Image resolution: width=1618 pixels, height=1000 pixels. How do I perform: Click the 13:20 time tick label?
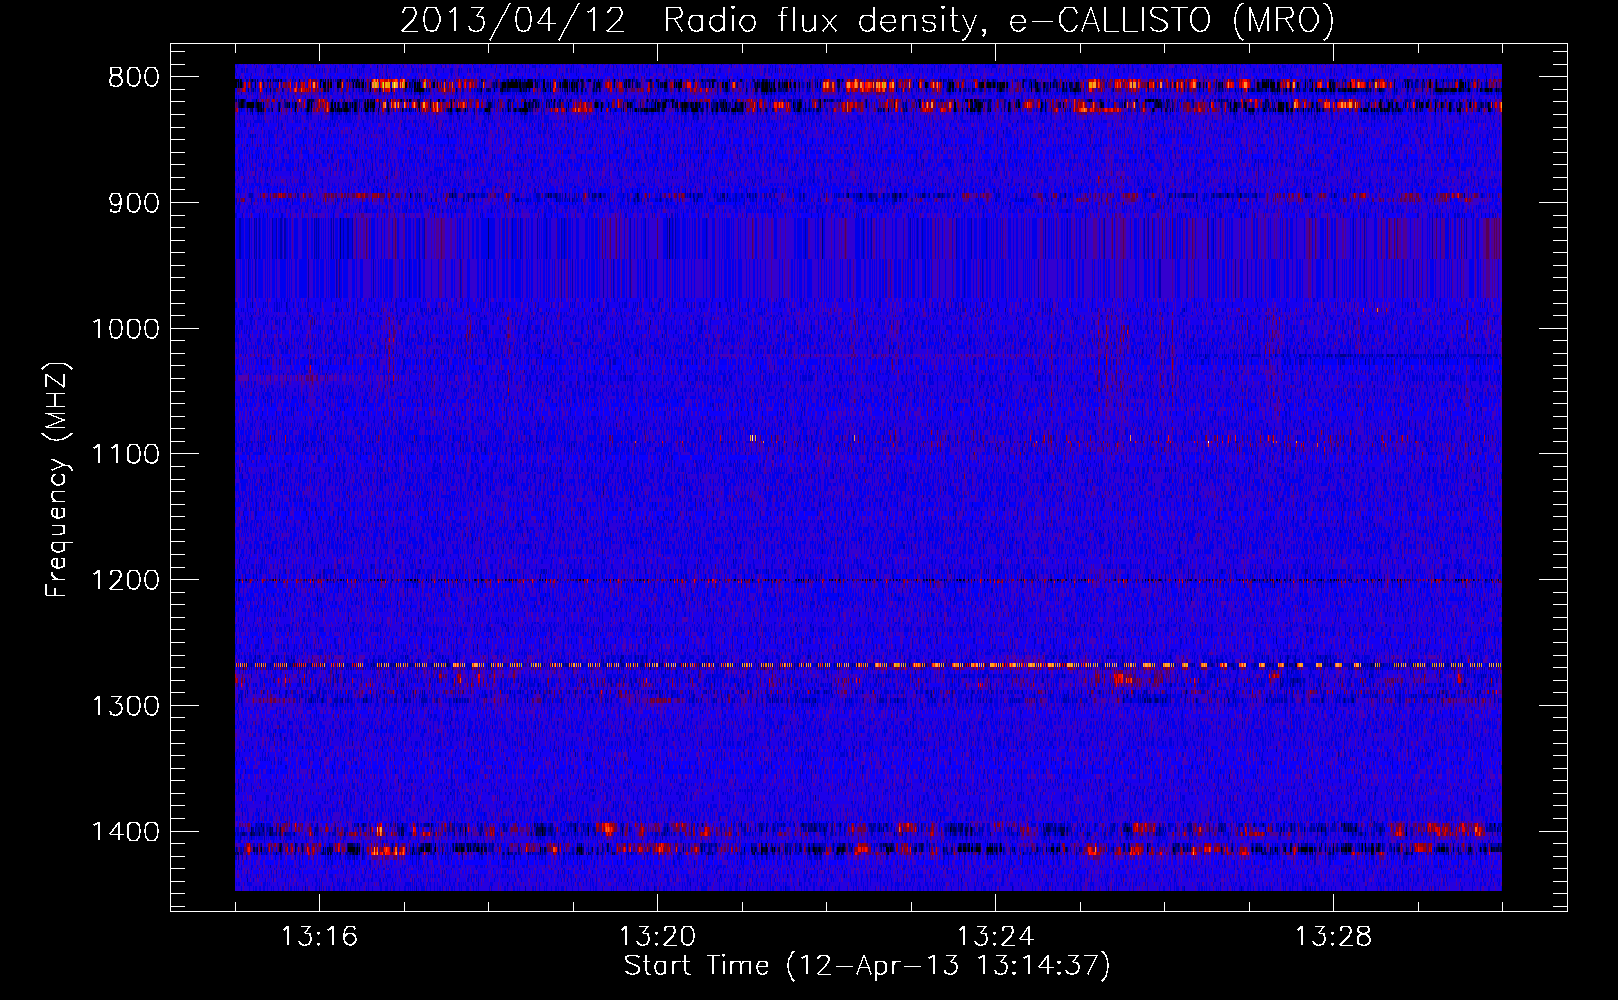pyautogui.click(x=657, y=937)
